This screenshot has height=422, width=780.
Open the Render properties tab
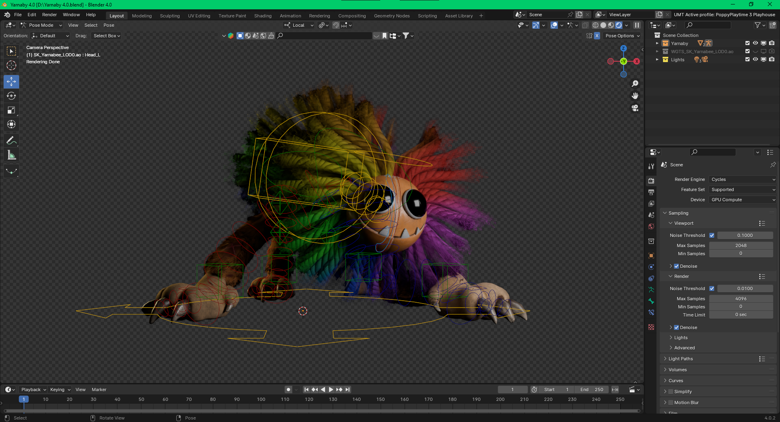pyautogui.click(x=651, y=181)
